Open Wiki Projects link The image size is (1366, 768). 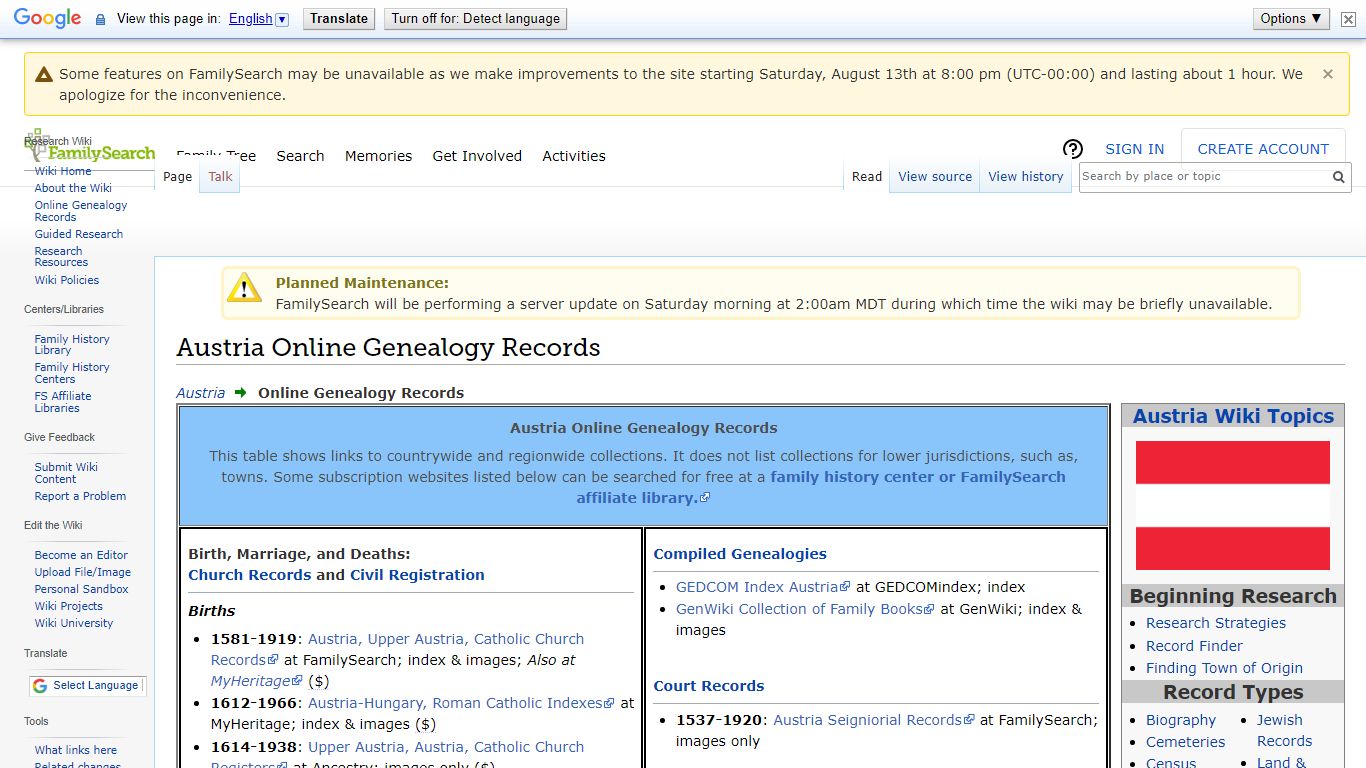pos(68,606)
